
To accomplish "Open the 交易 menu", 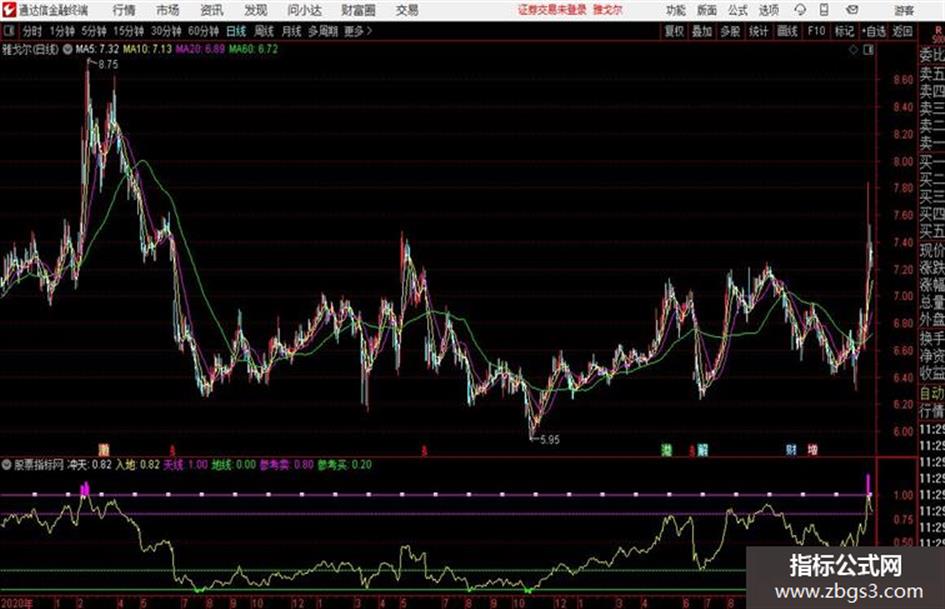I will point(407,10).
